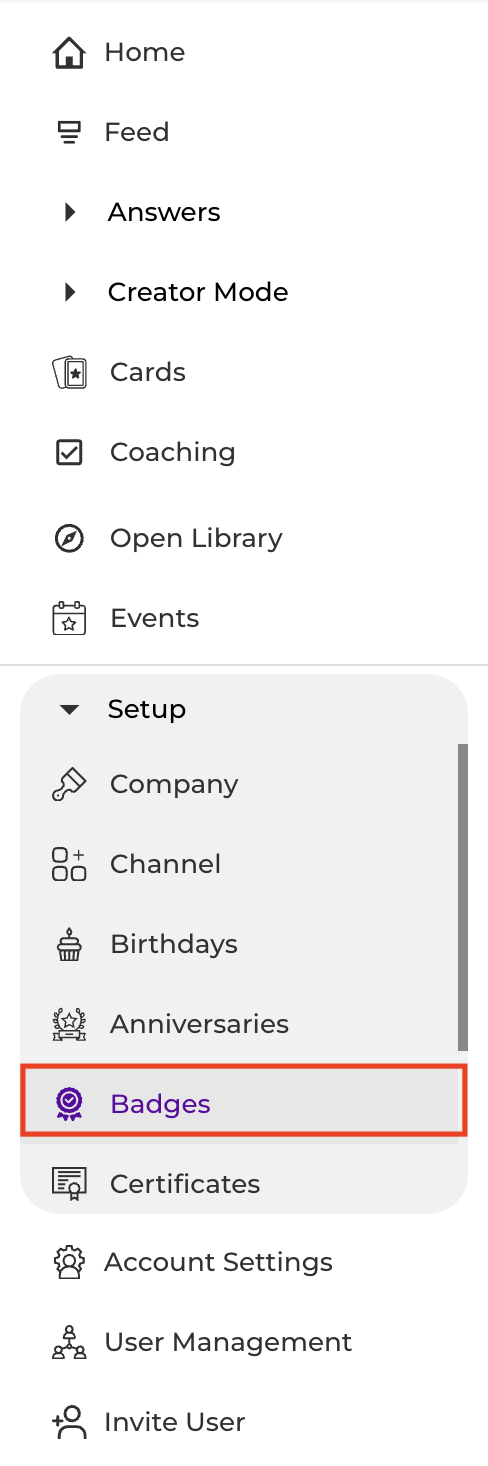The image size is (488, 1466).
Task: Open the Badges setup page
Action: [x=244, y=1103]
